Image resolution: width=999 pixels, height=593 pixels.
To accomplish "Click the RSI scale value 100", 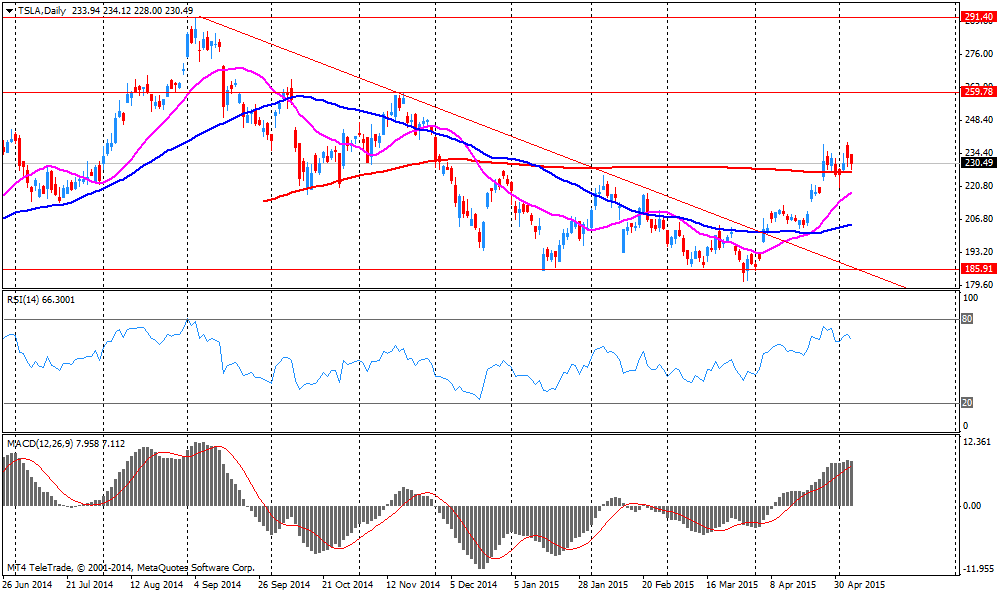I will pyautogui.click(x=971, y=298).
